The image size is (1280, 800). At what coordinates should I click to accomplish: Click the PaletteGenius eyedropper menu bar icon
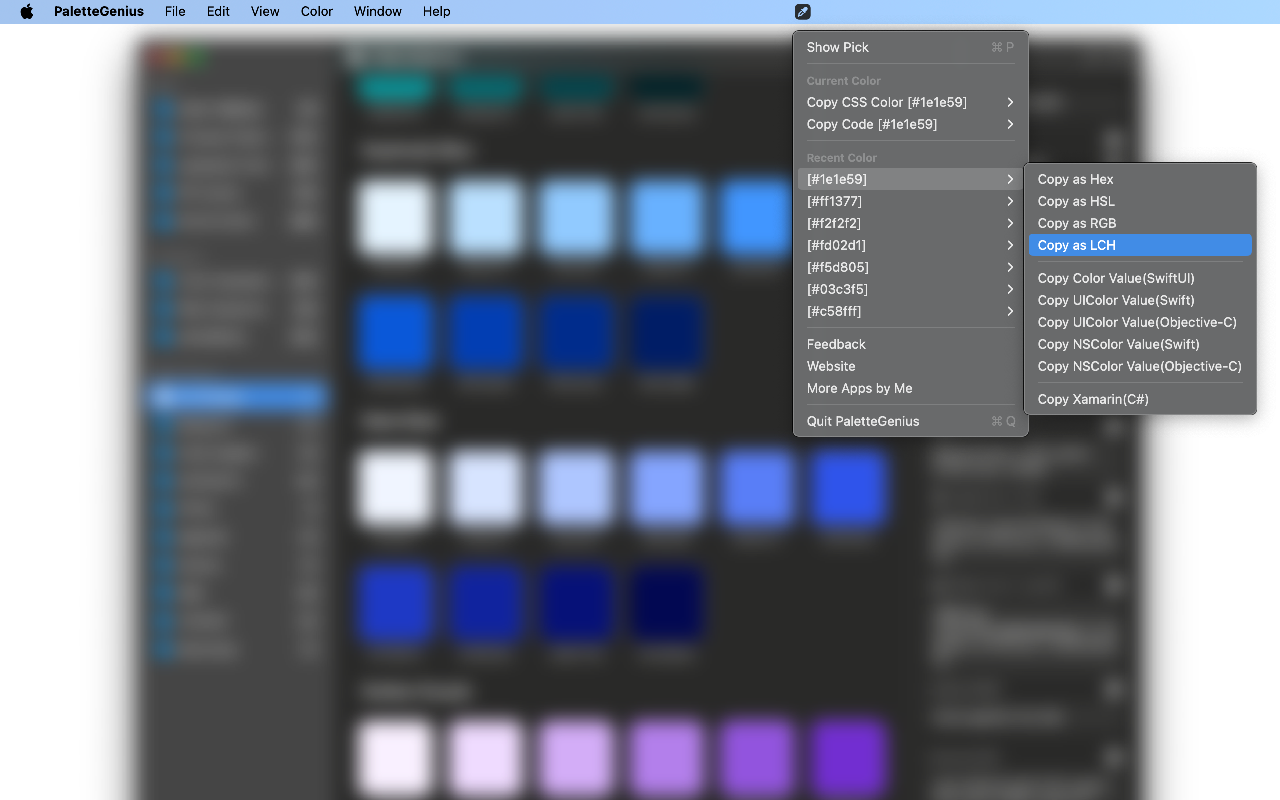click(x=803, y=12)
